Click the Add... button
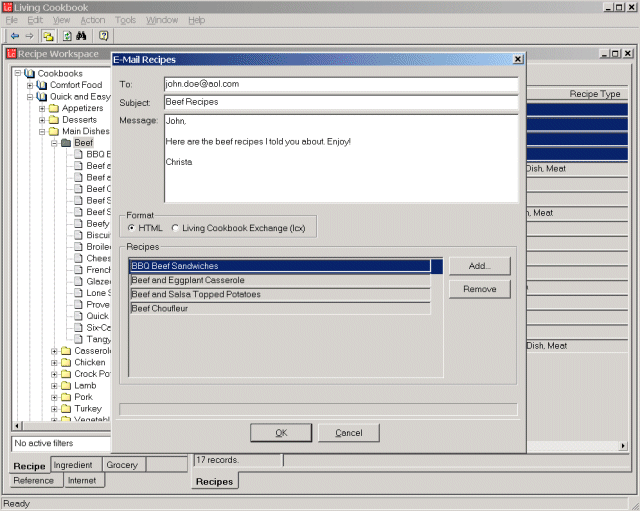The height and width of the screenshot is (511, 640). pos(480,266)
